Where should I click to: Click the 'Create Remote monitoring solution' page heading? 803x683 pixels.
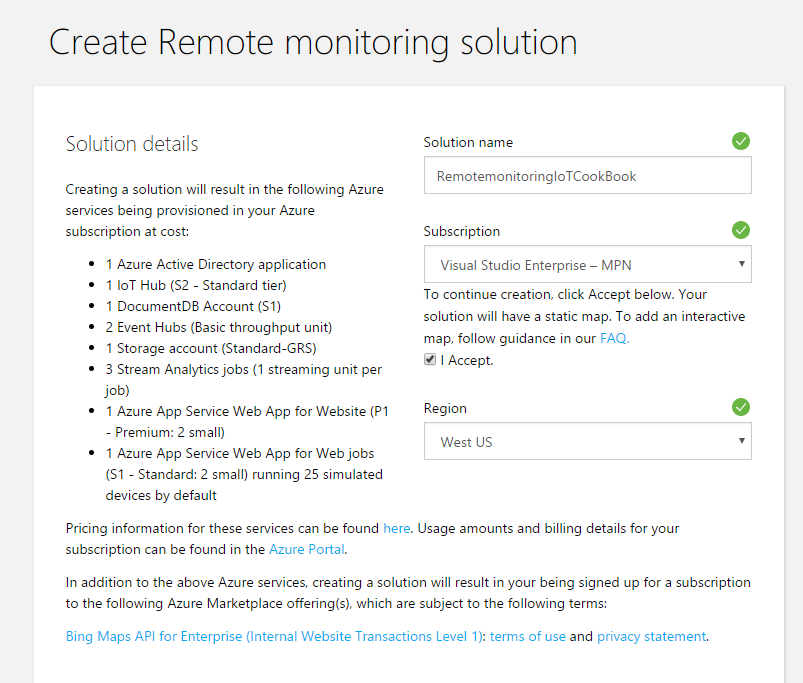tap(313, 42)
